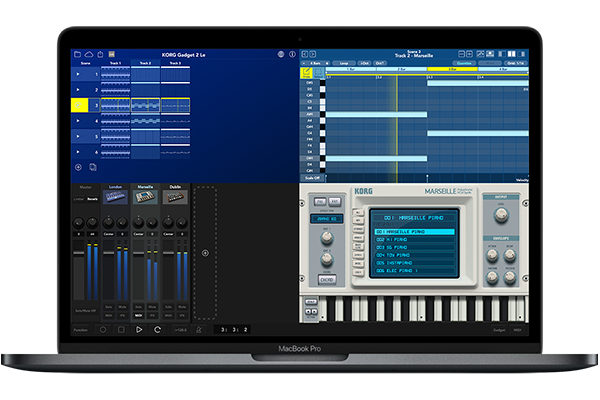Toggle MIDI on the Marseille channel

tap(139, 315)
